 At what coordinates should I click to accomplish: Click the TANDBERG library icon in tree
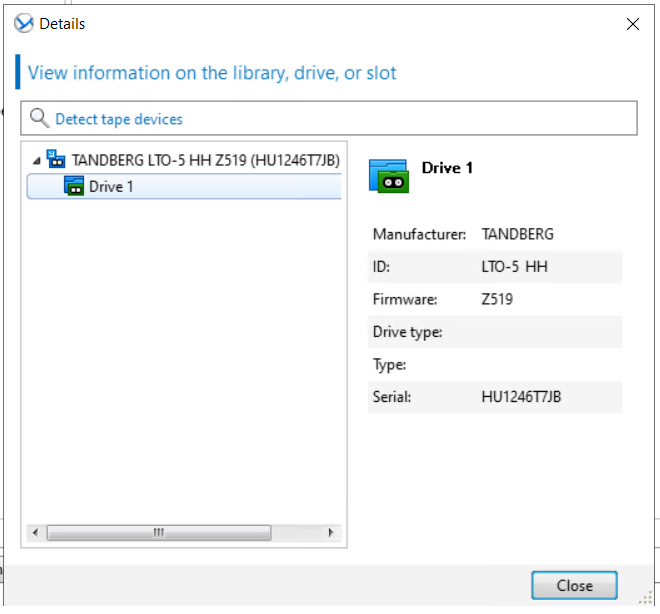point(56,159)
